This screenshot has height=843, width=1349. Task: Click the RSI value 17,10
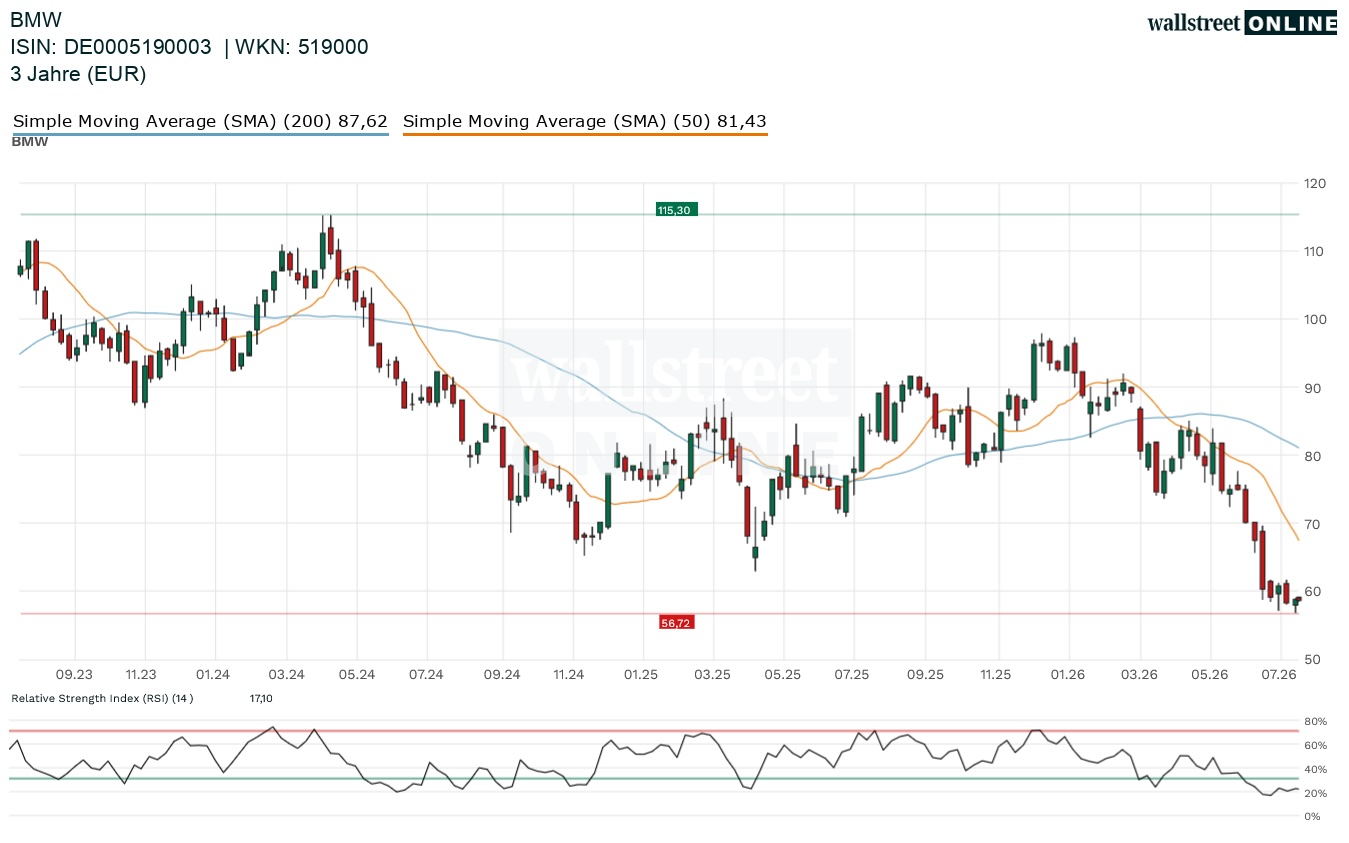tap(261, 698)
